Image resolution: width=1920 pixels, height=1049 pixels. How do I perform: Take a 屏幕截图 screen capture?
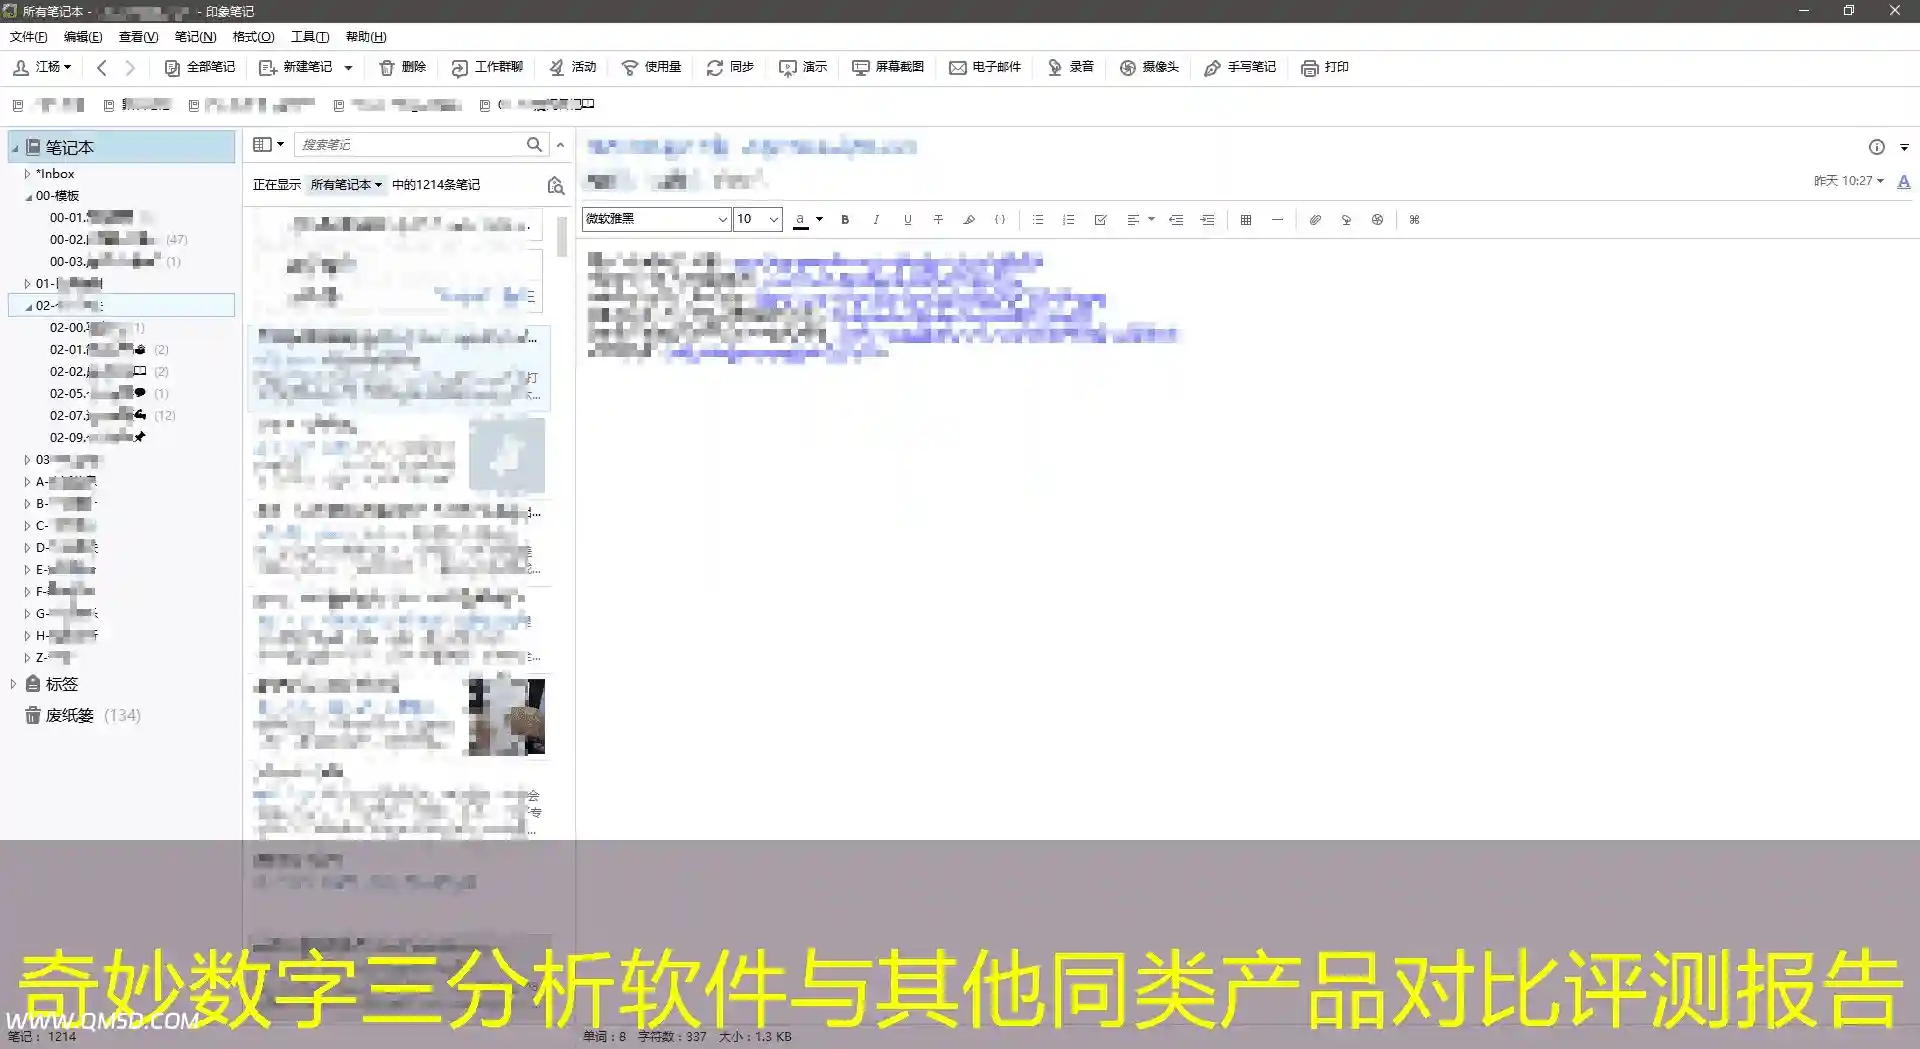(888, 67)
